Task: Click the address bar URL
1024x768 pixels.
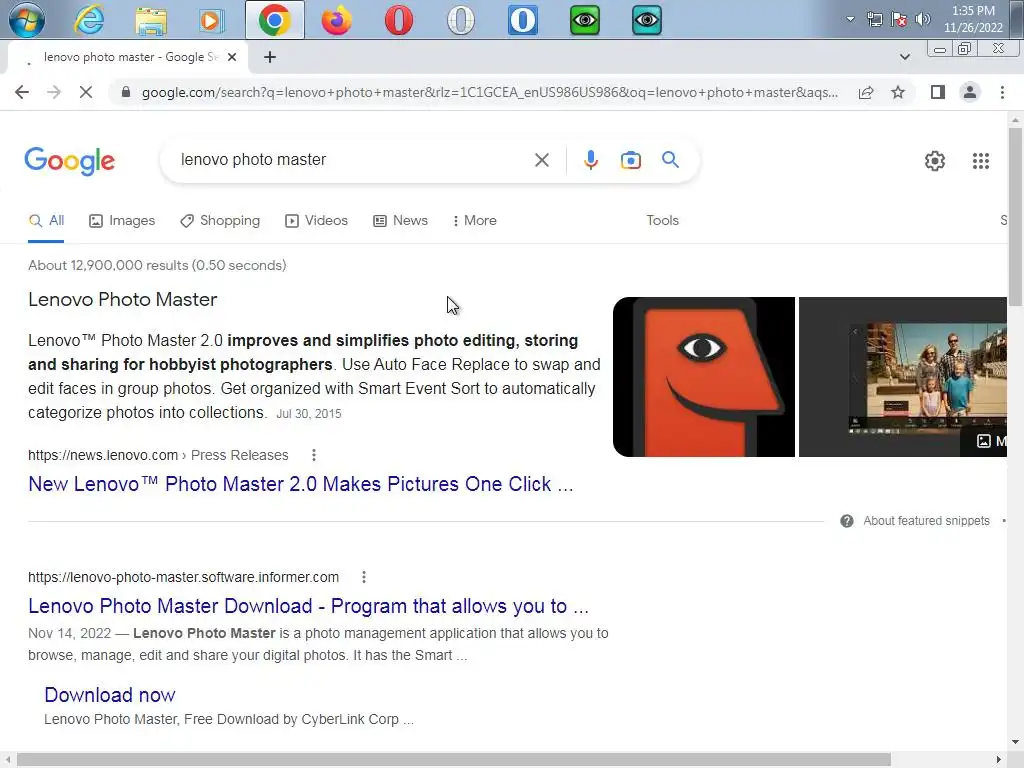Action: [490, 92]
